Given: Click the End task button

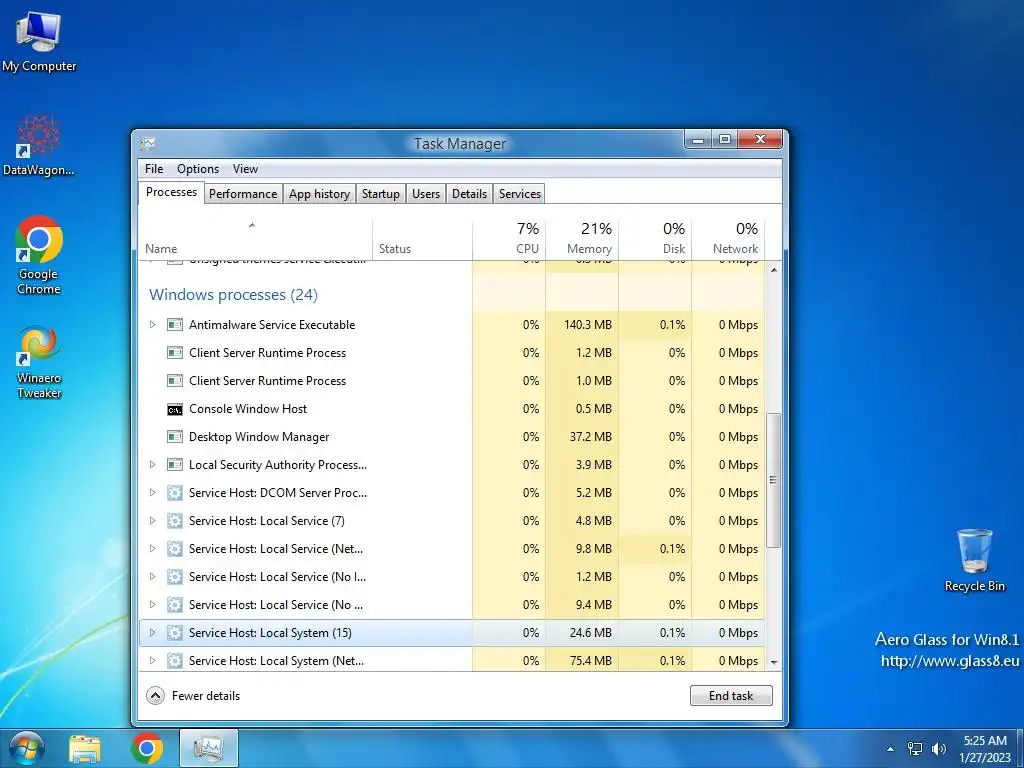Looking at the screenshot, I should click(731, 696).
